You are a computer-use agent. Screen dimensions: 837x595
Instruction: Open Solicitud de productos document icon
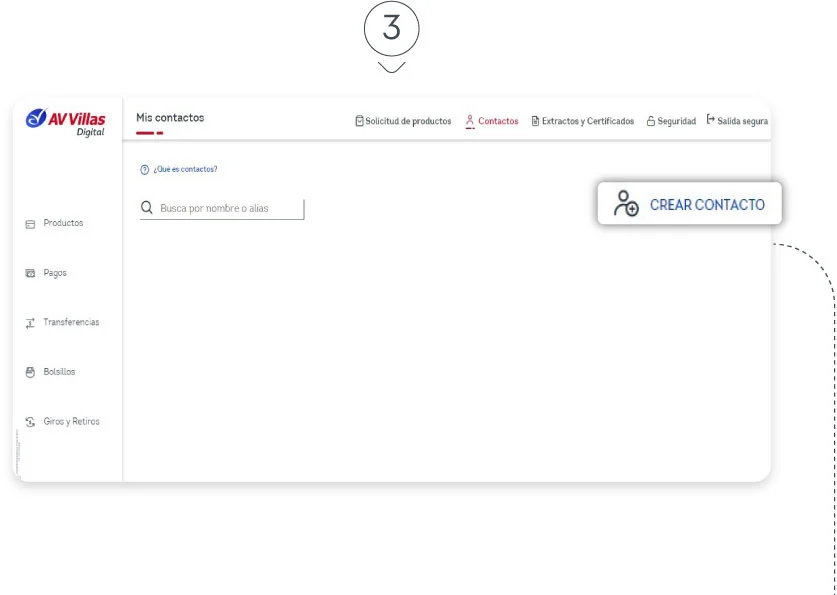(360, 120)
